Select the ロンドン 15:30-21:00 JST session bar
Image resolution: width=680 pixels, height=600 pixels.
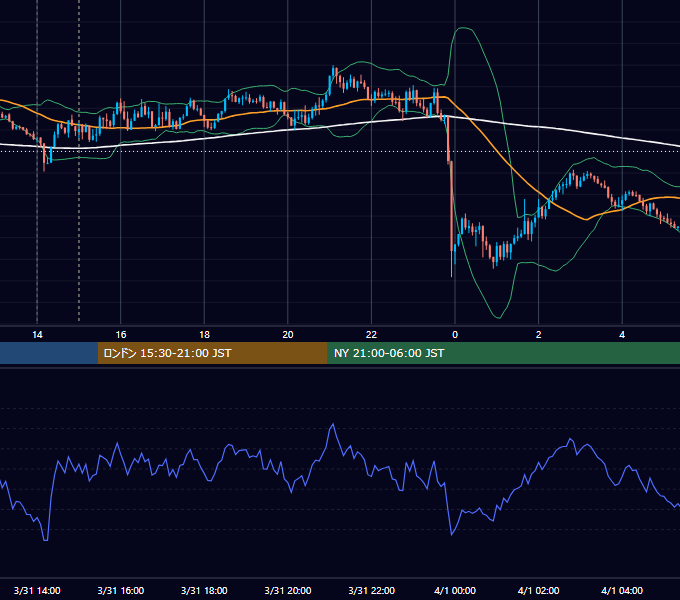pos(212,353)
